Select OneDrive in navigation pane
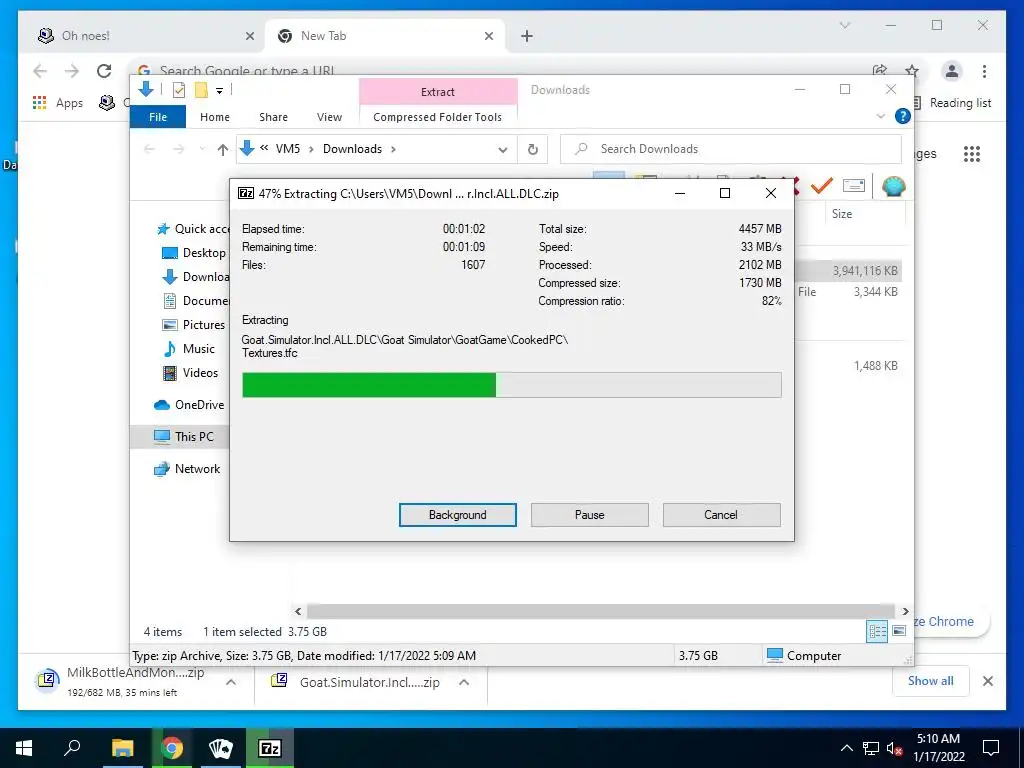Viewport: 1024px width, 768px height. click(189, 405)
